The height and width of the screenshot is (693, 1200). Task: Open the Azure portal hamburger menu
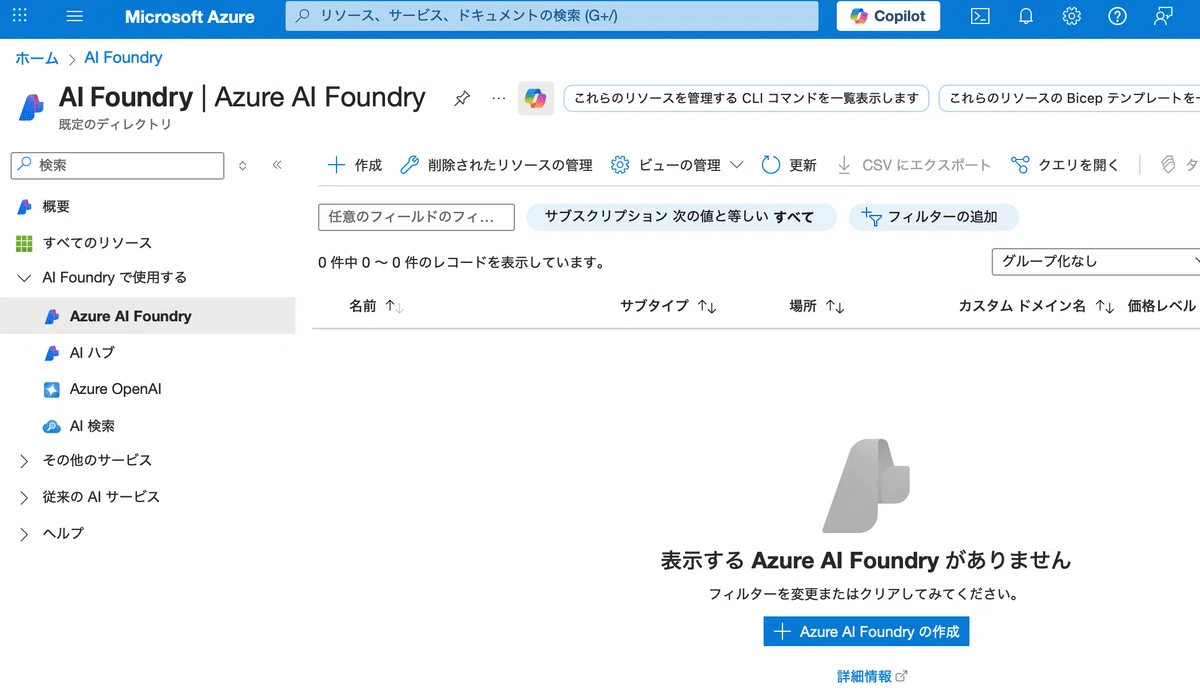coord(74,16)
